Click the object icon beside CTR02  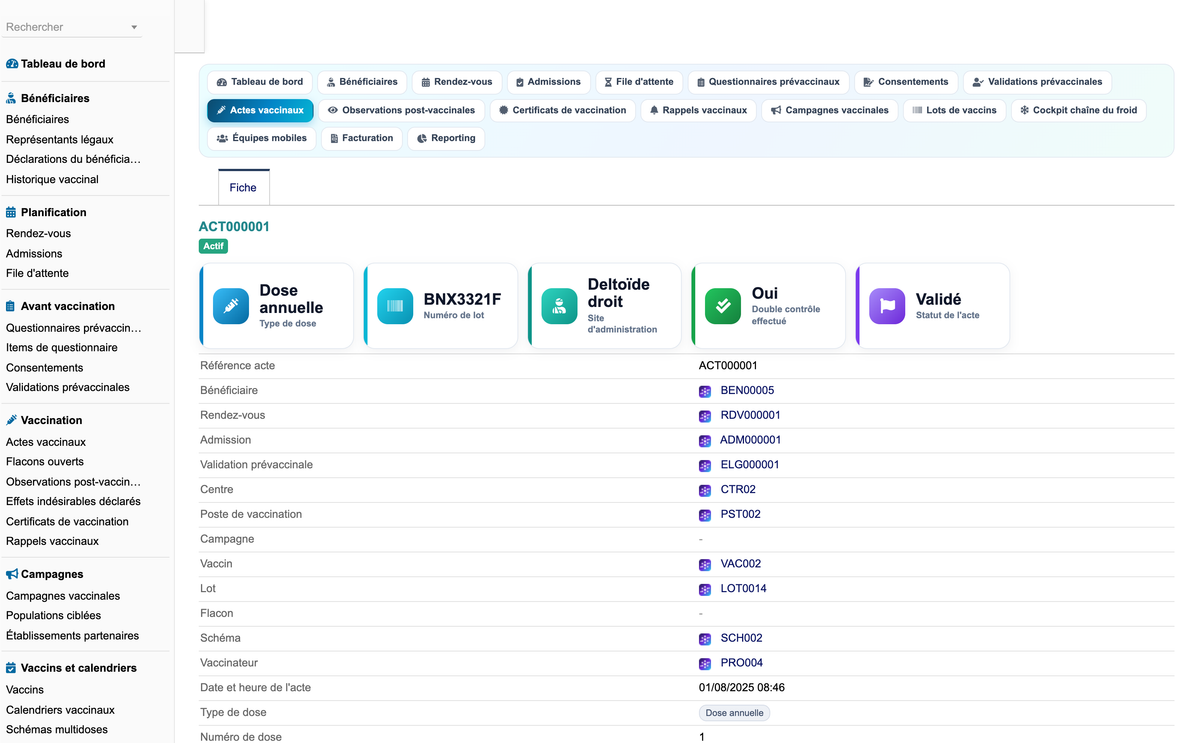pos(705,491)
